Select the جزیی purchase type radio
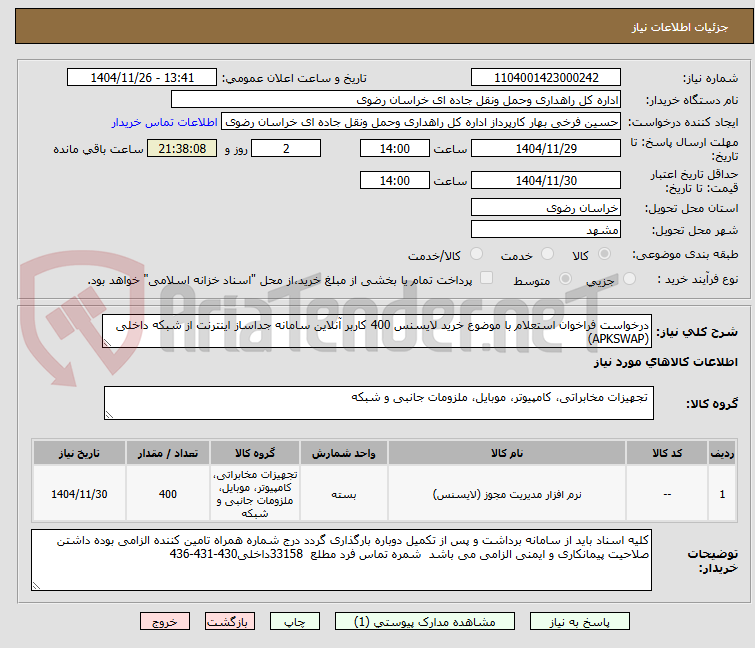The height and width of the screenshot is (648, 755). click(629, 279)
